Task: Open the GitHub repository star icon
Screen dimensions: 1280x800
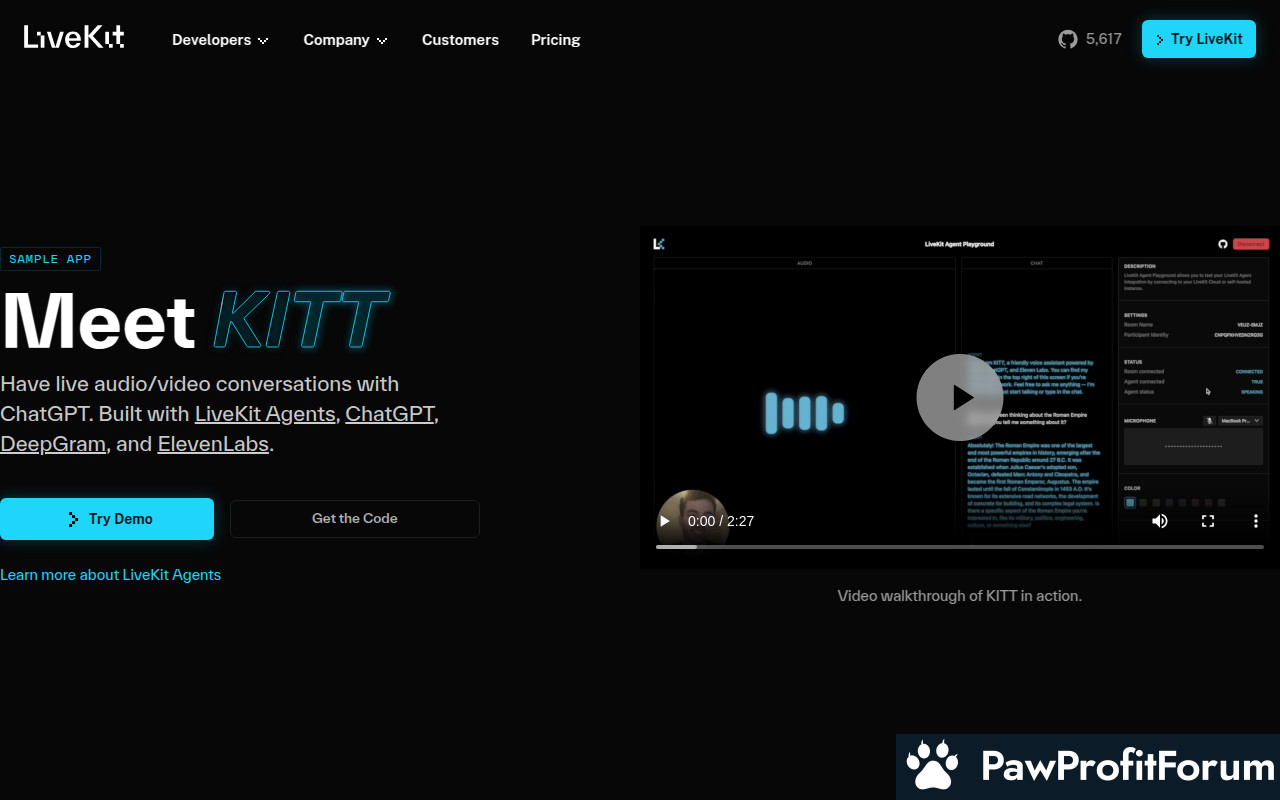Action: point(1068,39)
